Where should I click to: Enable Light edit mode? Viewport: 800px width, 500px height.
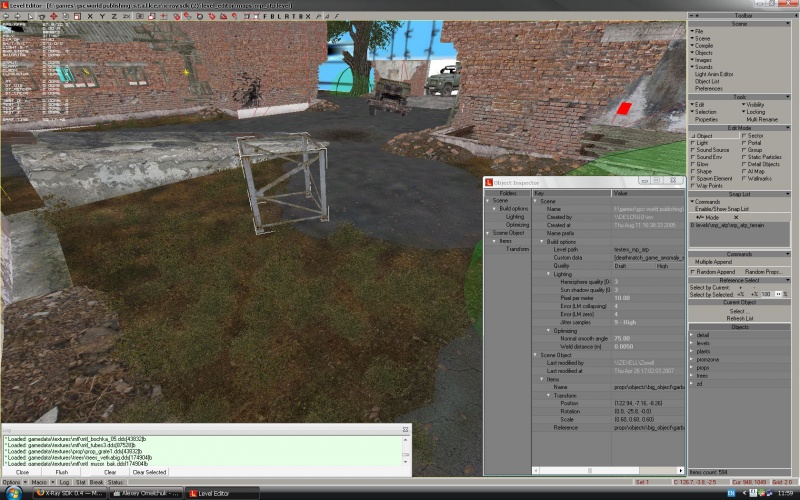pyautogui.click(x=703, y=142)
